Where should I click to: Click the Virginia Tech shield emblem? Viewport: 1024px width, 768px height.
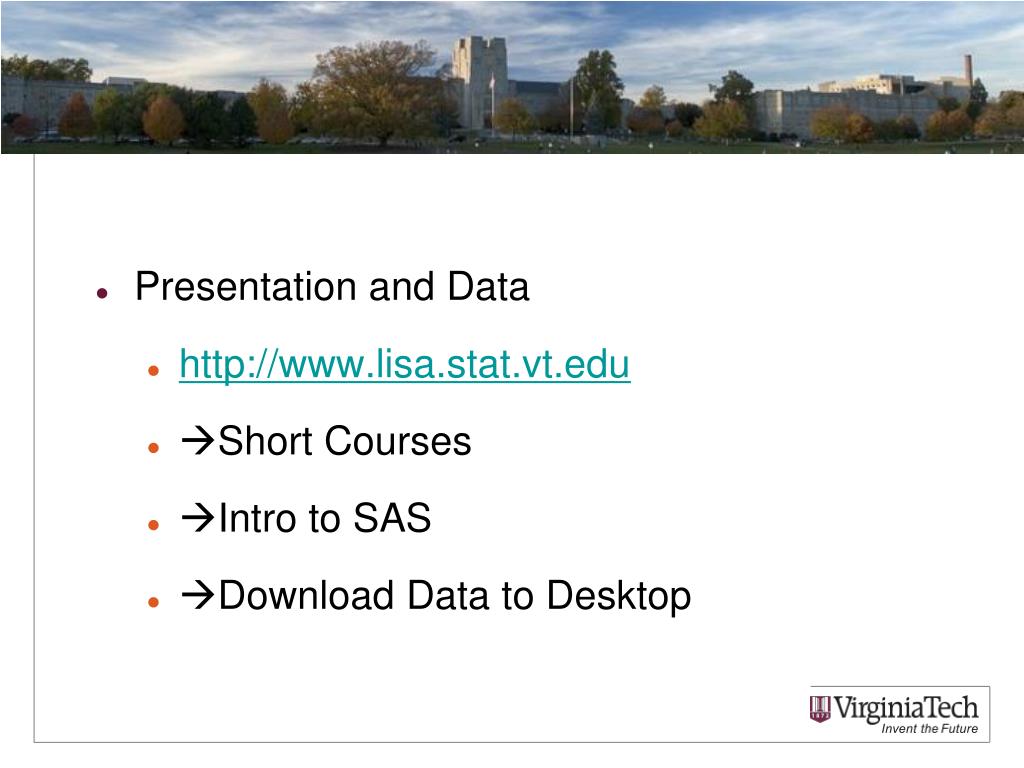pyautogui.click(x=820, y=709)
